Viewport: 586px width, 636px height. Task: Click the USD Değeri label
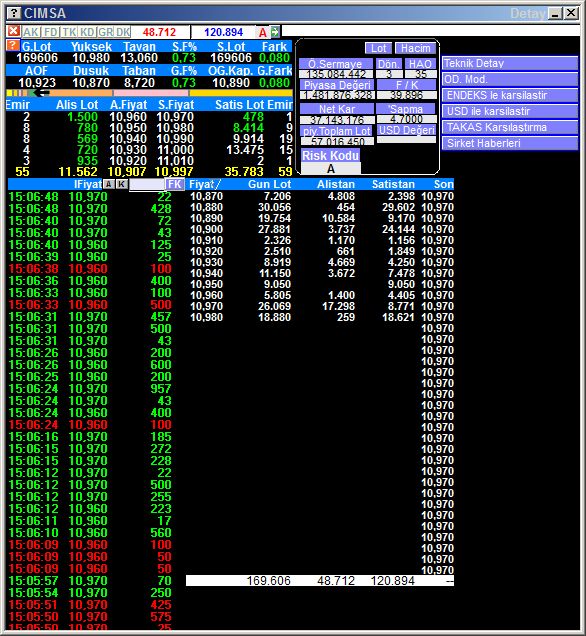pyautogui.click(x=407, y=130)
